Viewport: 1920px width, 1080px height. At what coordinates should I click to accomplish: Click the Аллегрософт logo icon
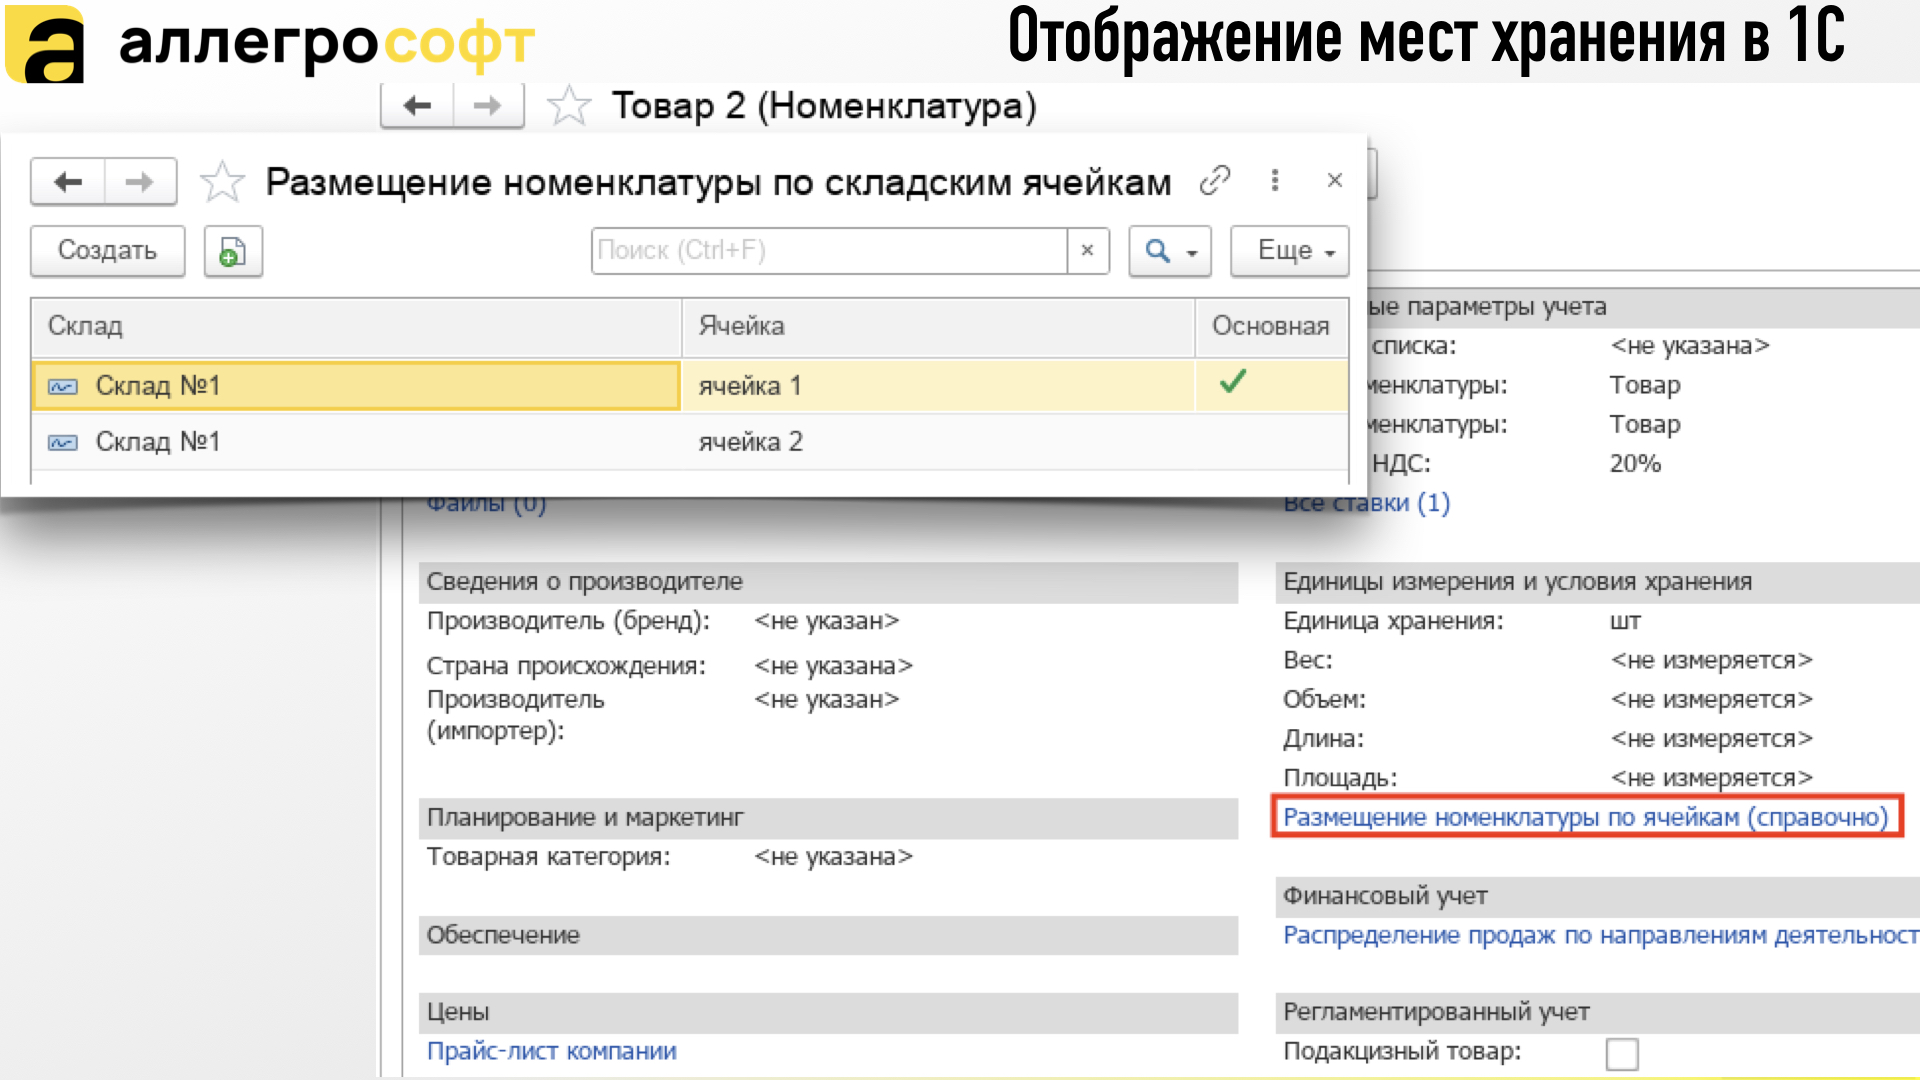[x=46, y=44]
